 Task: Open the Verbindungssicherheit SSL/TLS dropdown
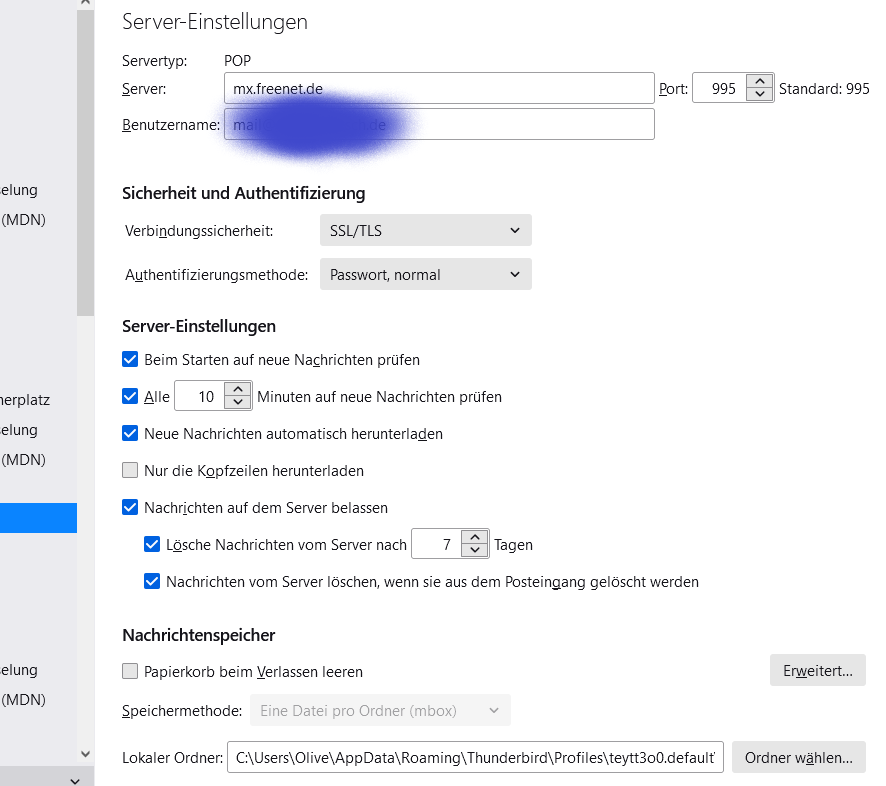tap(425, 230)
